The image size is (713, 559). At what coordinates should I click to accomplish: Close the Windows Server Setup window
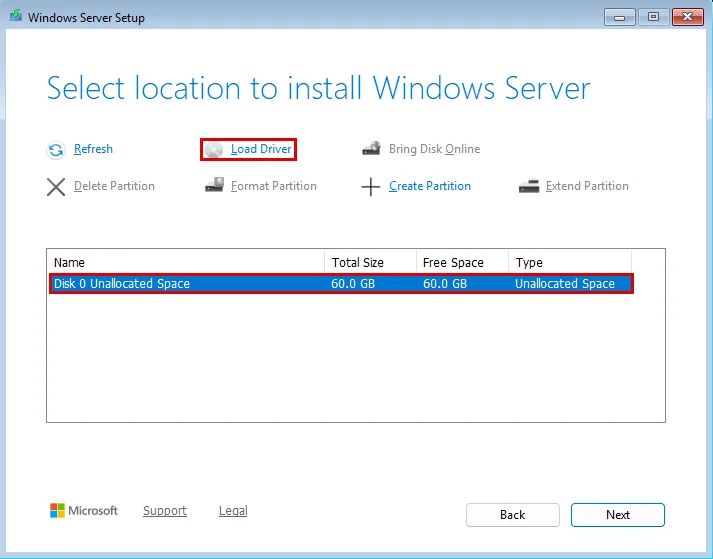688,17
